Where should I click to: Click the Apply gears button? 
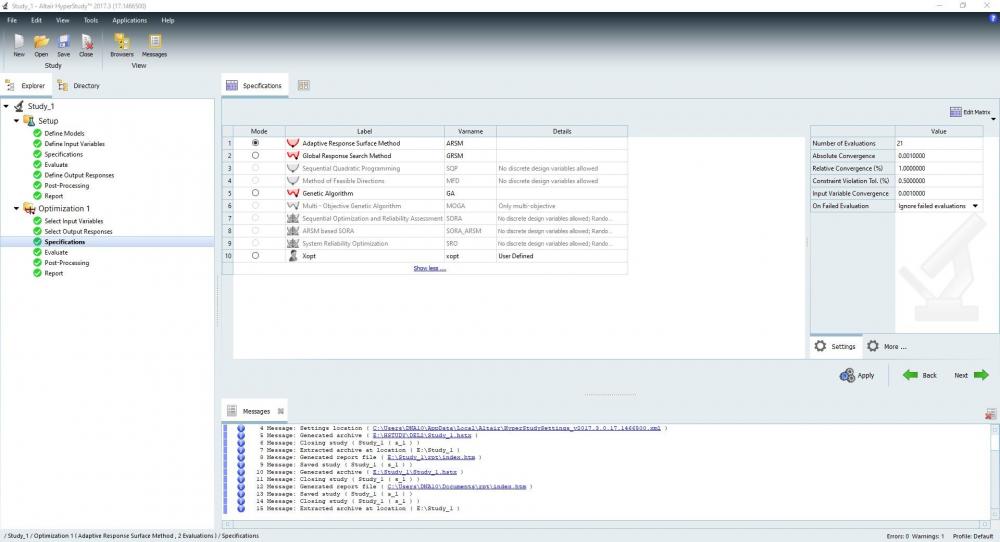tap(857, 376)
